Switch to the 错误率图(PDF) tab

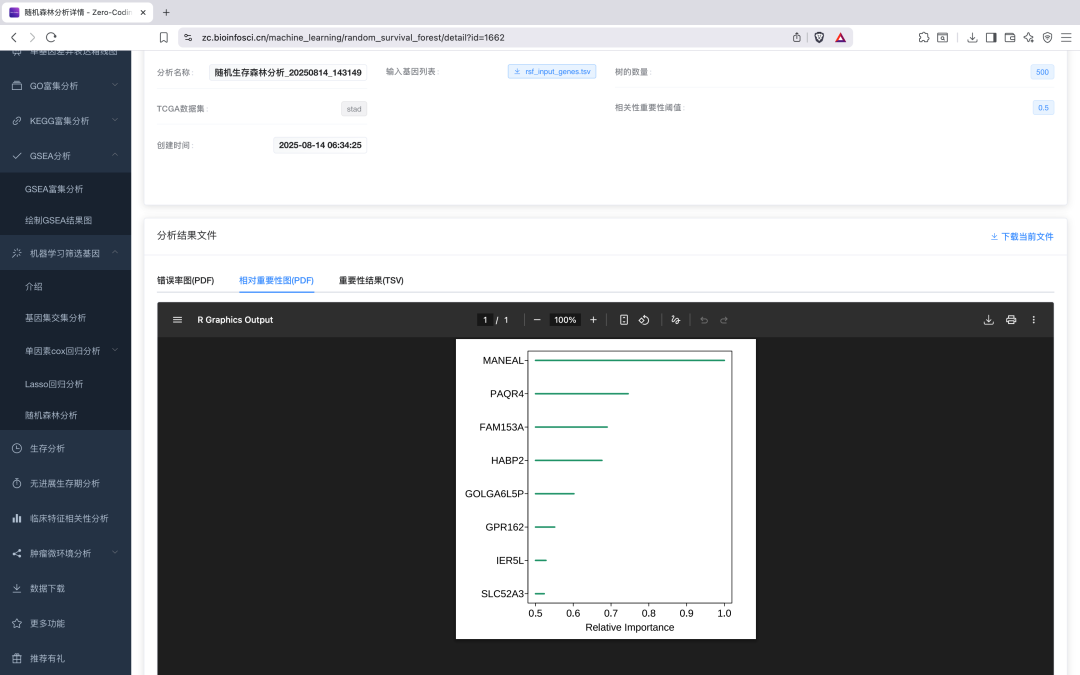(185, 280)
